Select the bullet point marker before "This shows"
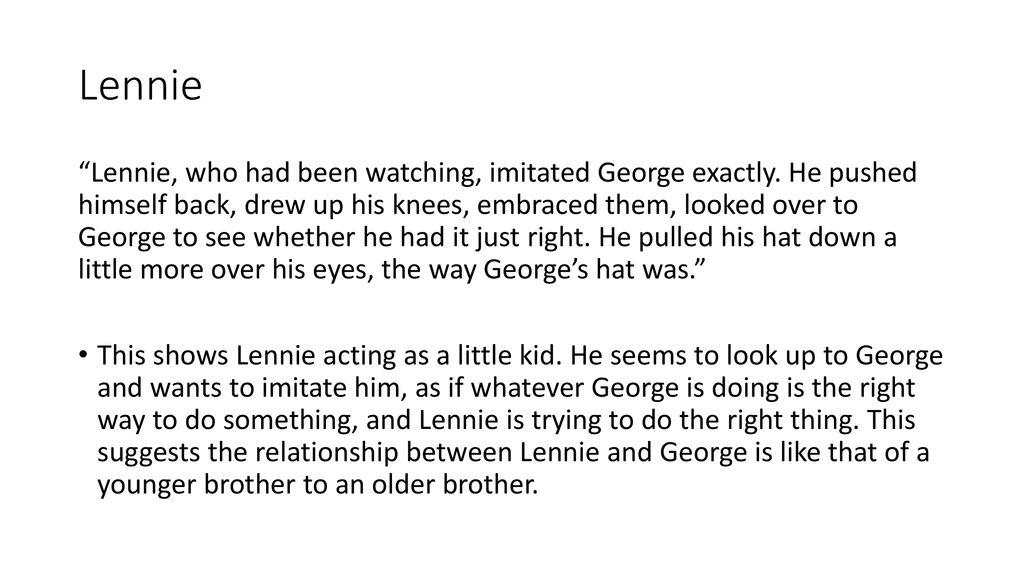 (x=82, y=355)
